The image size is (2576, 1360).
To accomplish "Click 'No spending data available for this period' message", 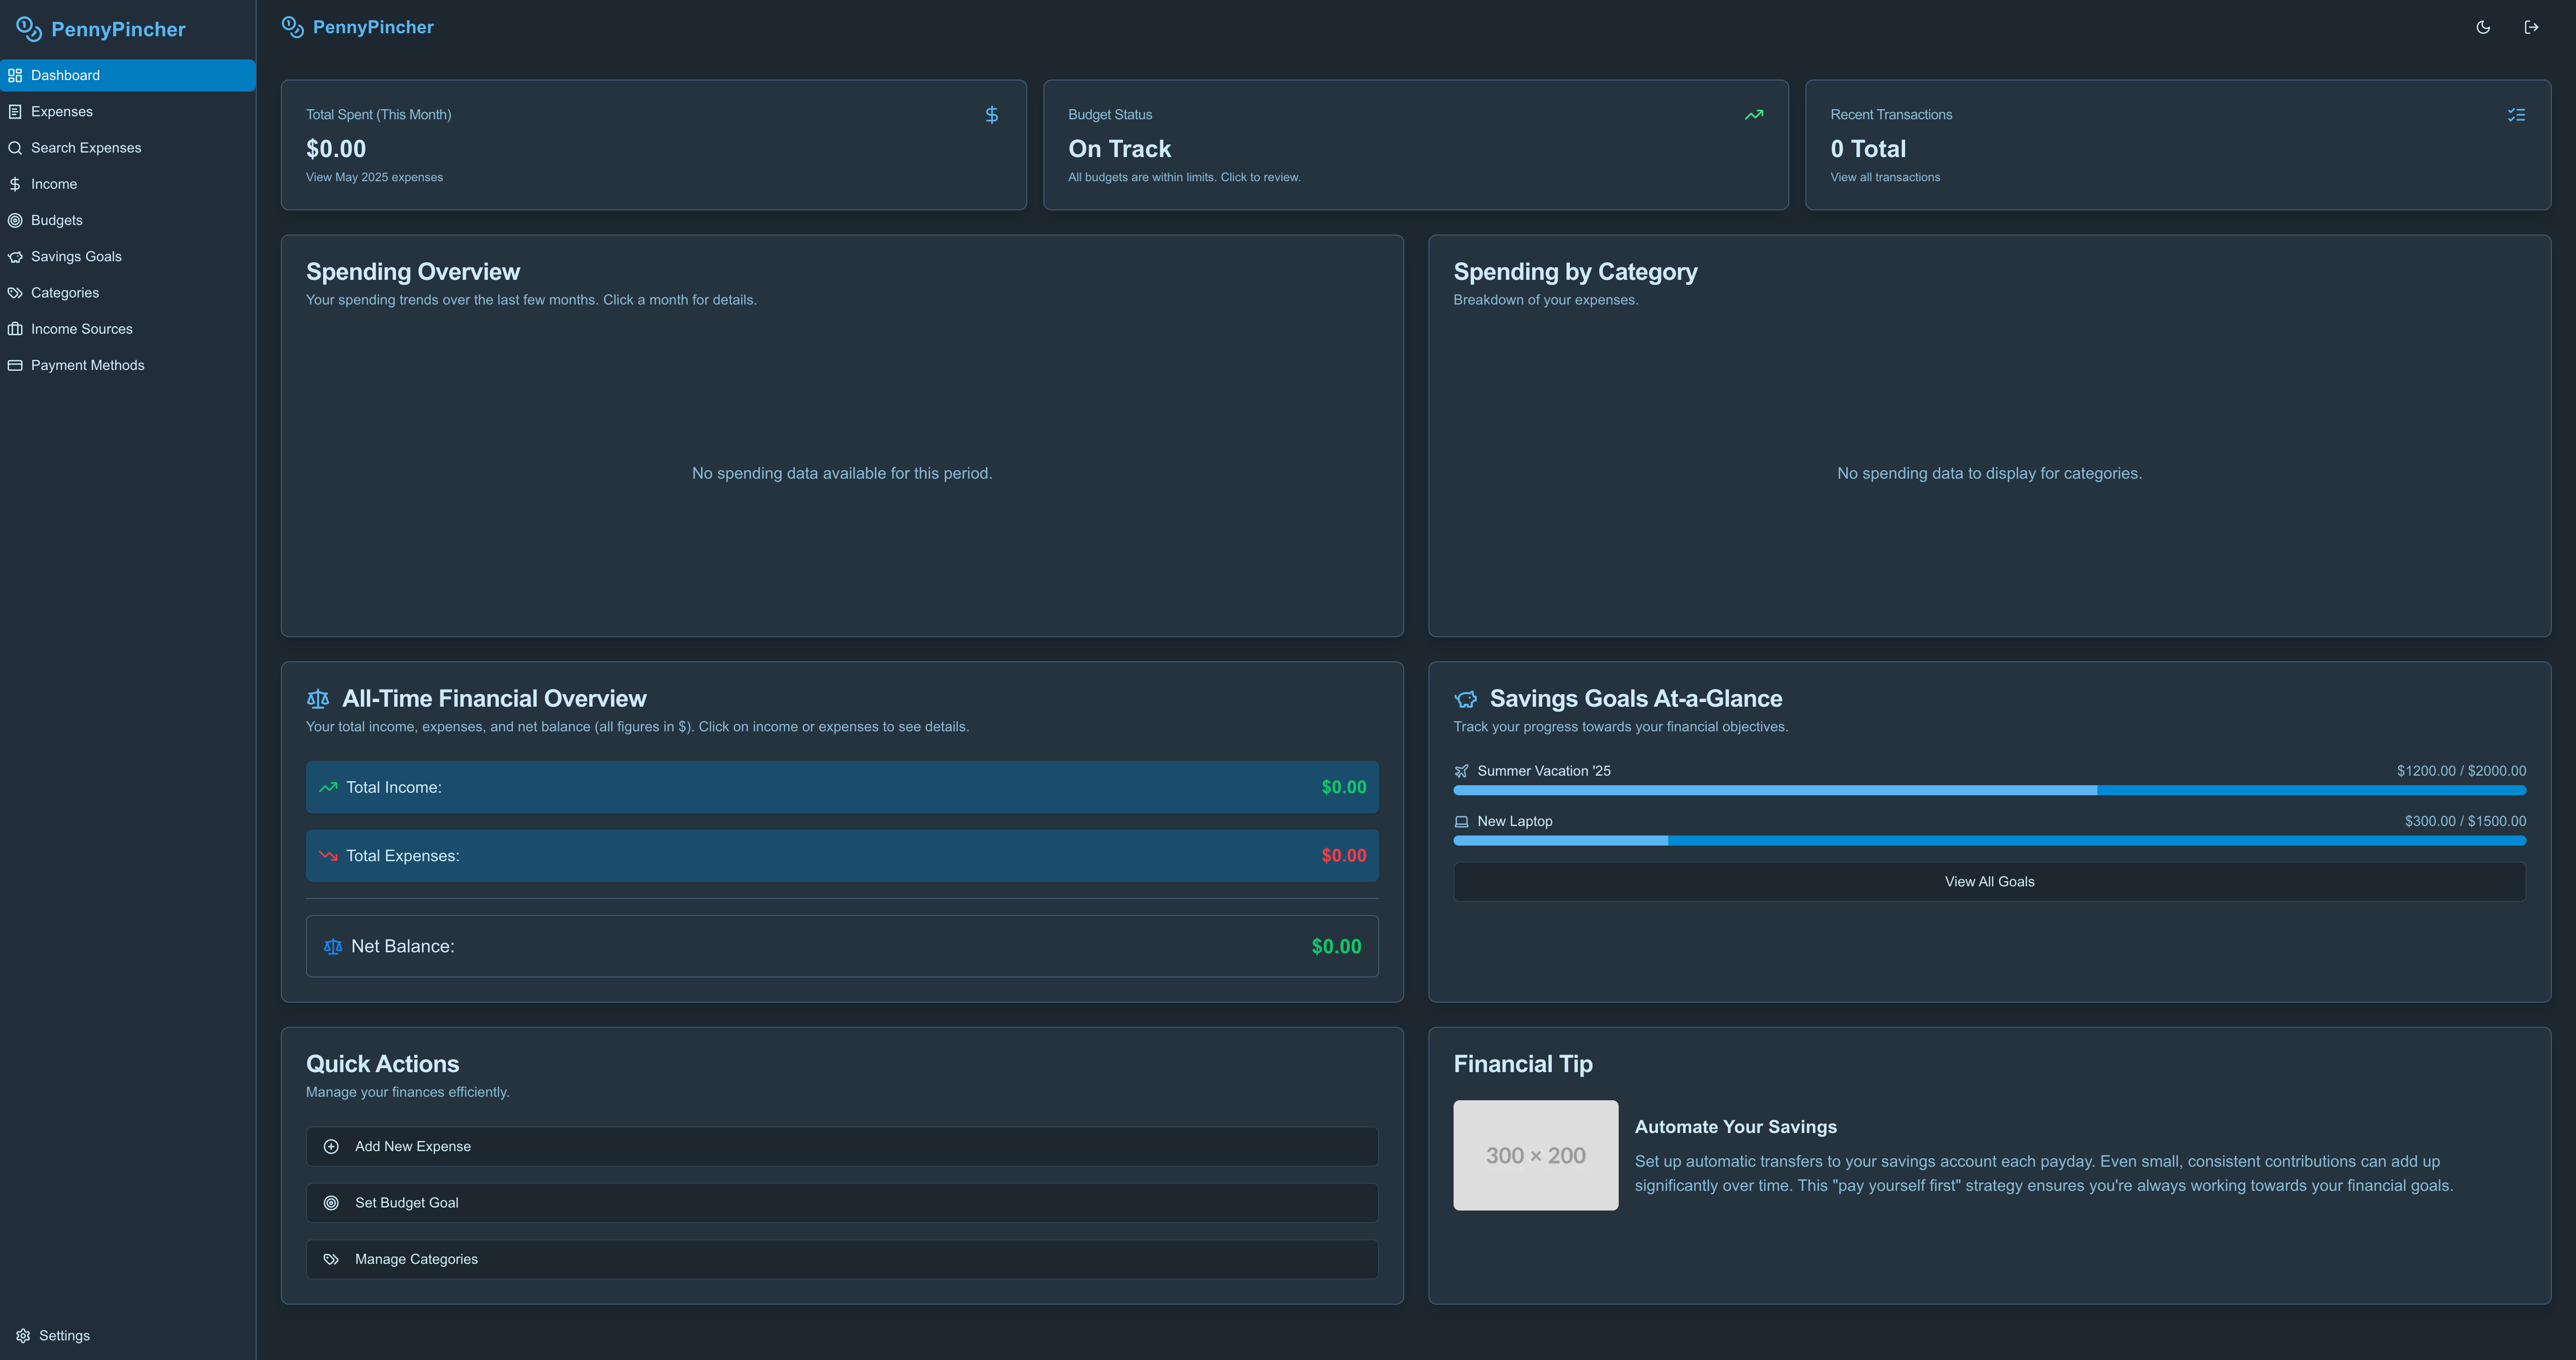I will click(x=842, y=473).
